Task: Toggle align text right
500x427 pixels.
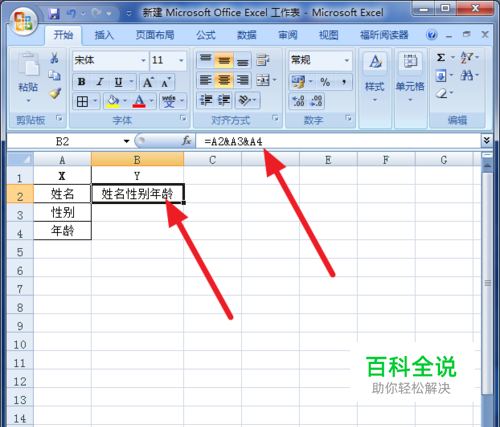Action: (x=243, y=80)
